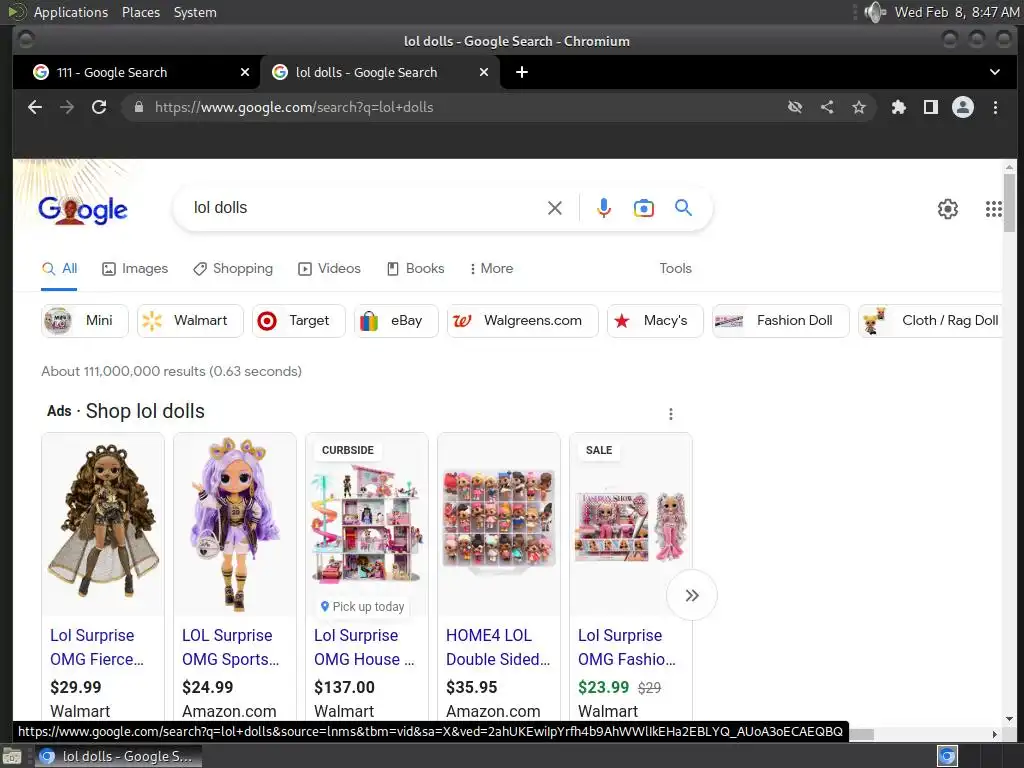
Task: Click the crossed-out eye icon in address bar
Action: tap(795, 107)
